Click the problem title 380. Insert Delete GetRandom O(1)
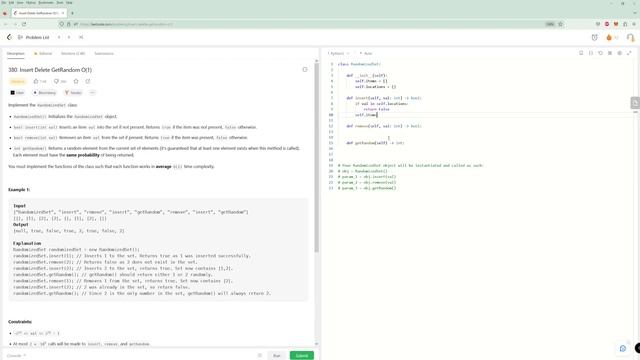Screen dimensions: 640x360 coord(50,70)
